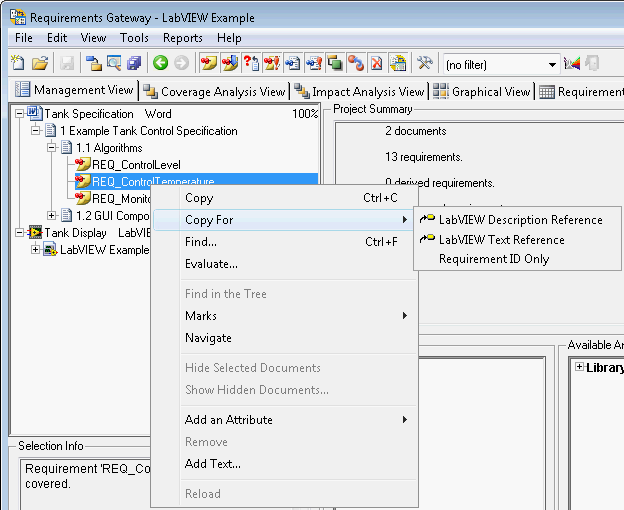
Task: Open the Reports menu in menu bar
Action: (182, 38)
